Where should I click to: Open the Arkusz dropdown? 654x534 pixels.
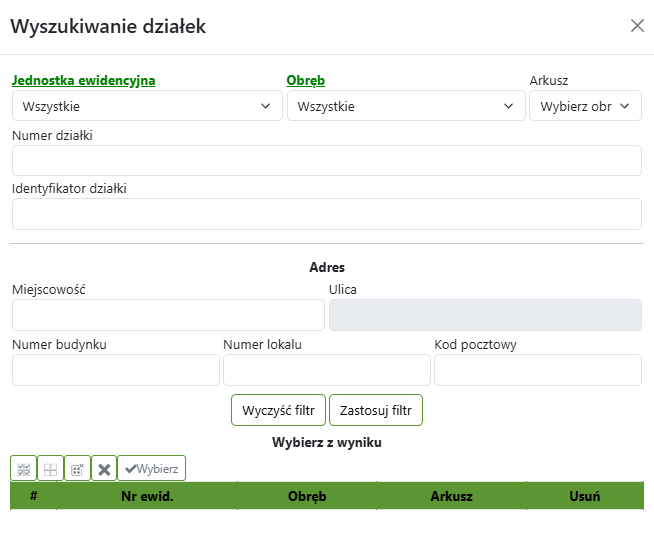pos(585,106)
